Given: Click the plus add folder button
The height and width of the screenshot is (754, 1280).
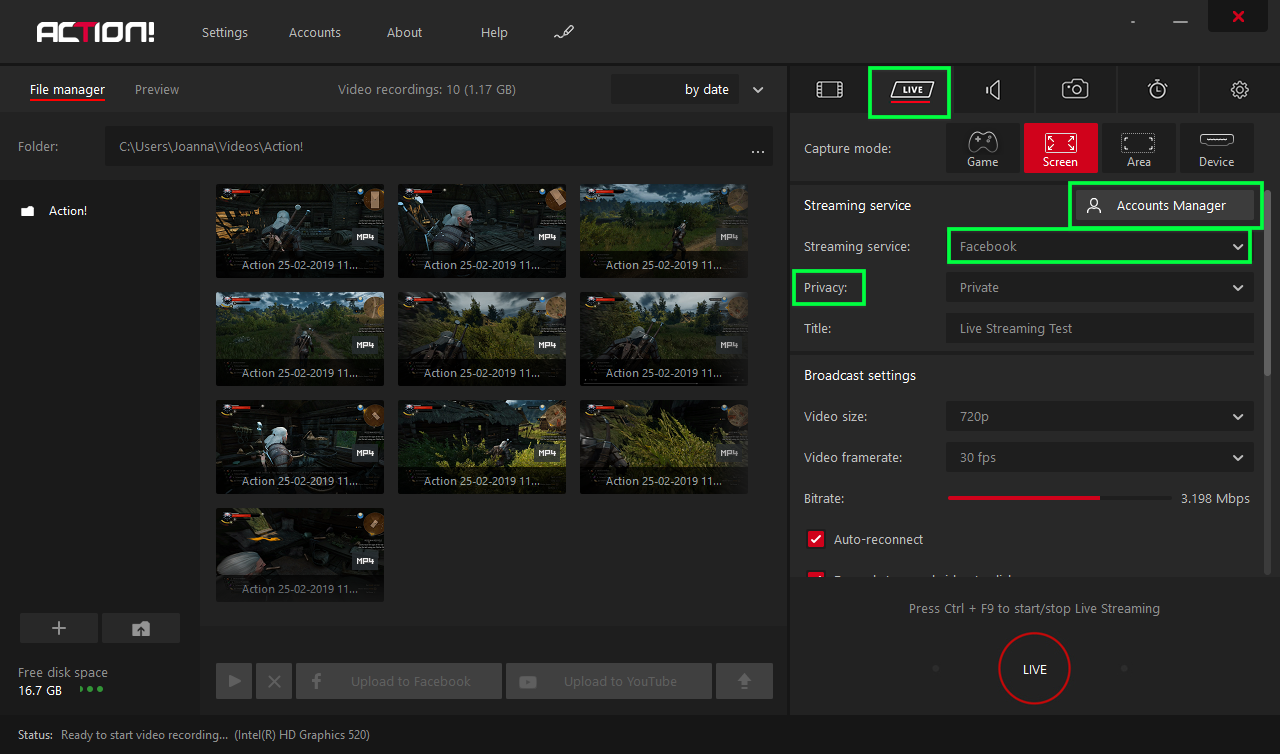Looking at the screenshot, I should [x=59, y=628].
